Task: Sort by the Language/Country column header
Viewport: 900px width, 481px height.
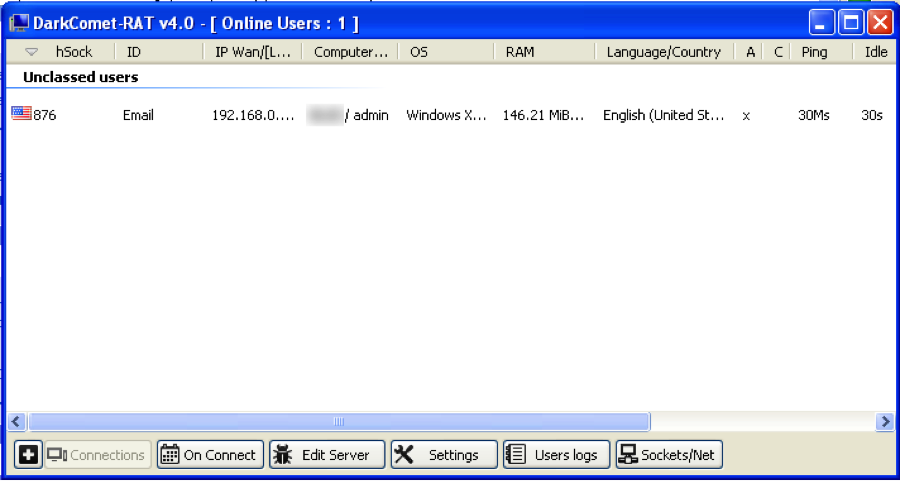Action: click(x=664, y=52)
